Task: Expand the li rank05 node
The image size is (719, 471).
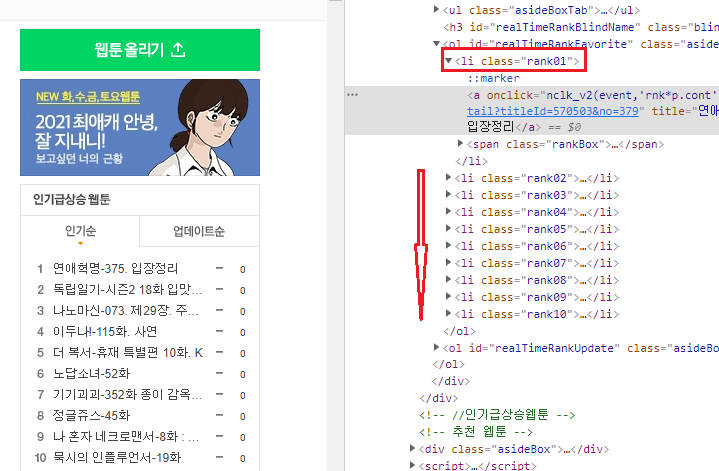Action: pyautogui.click(x=448, y=228)
